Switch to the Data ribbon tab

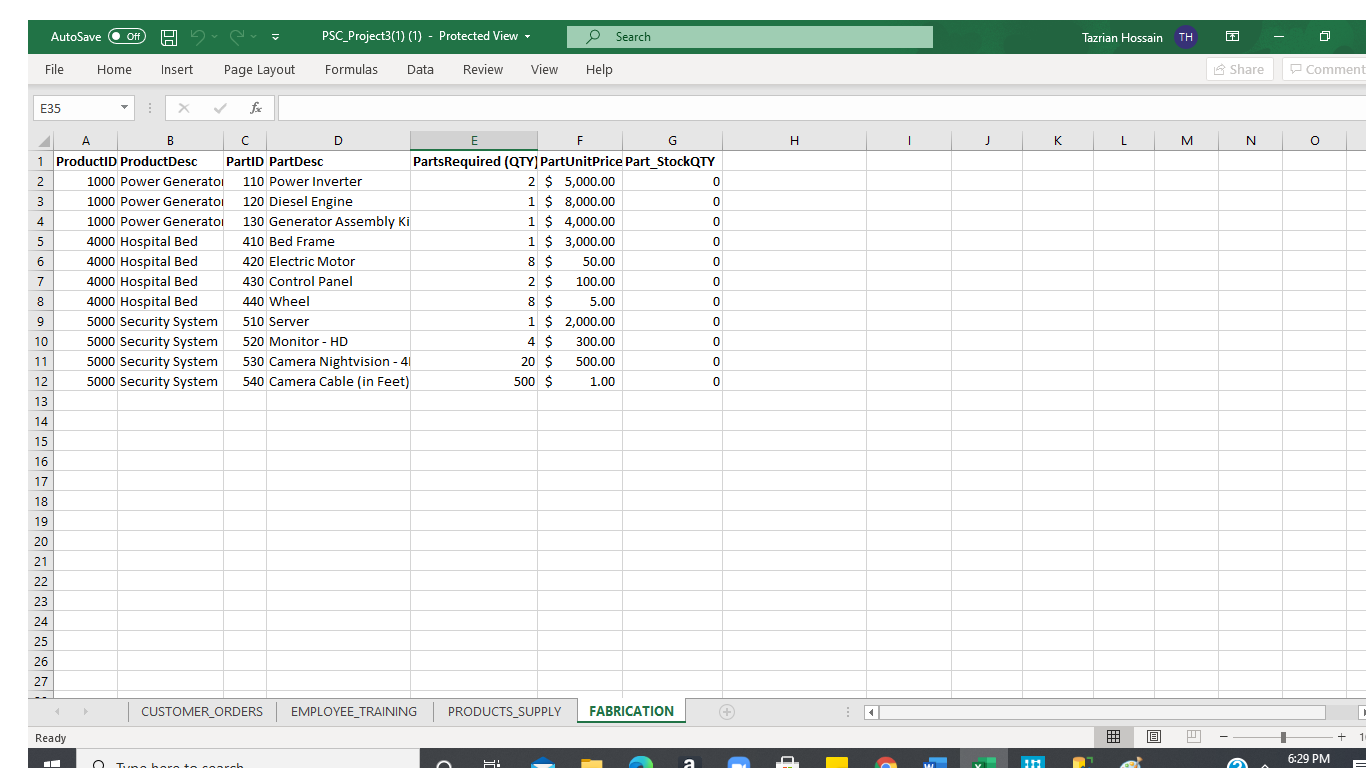420,69
